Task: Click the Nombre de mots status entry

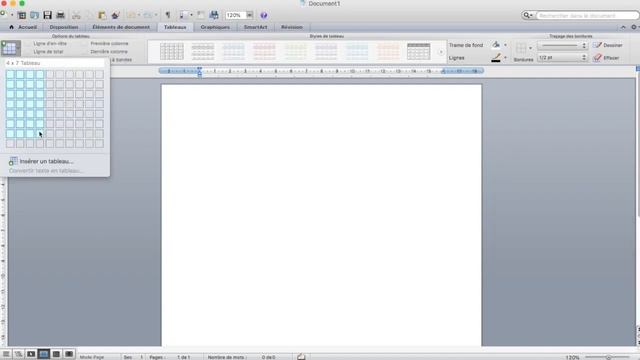Action: [x=227, y=357]
